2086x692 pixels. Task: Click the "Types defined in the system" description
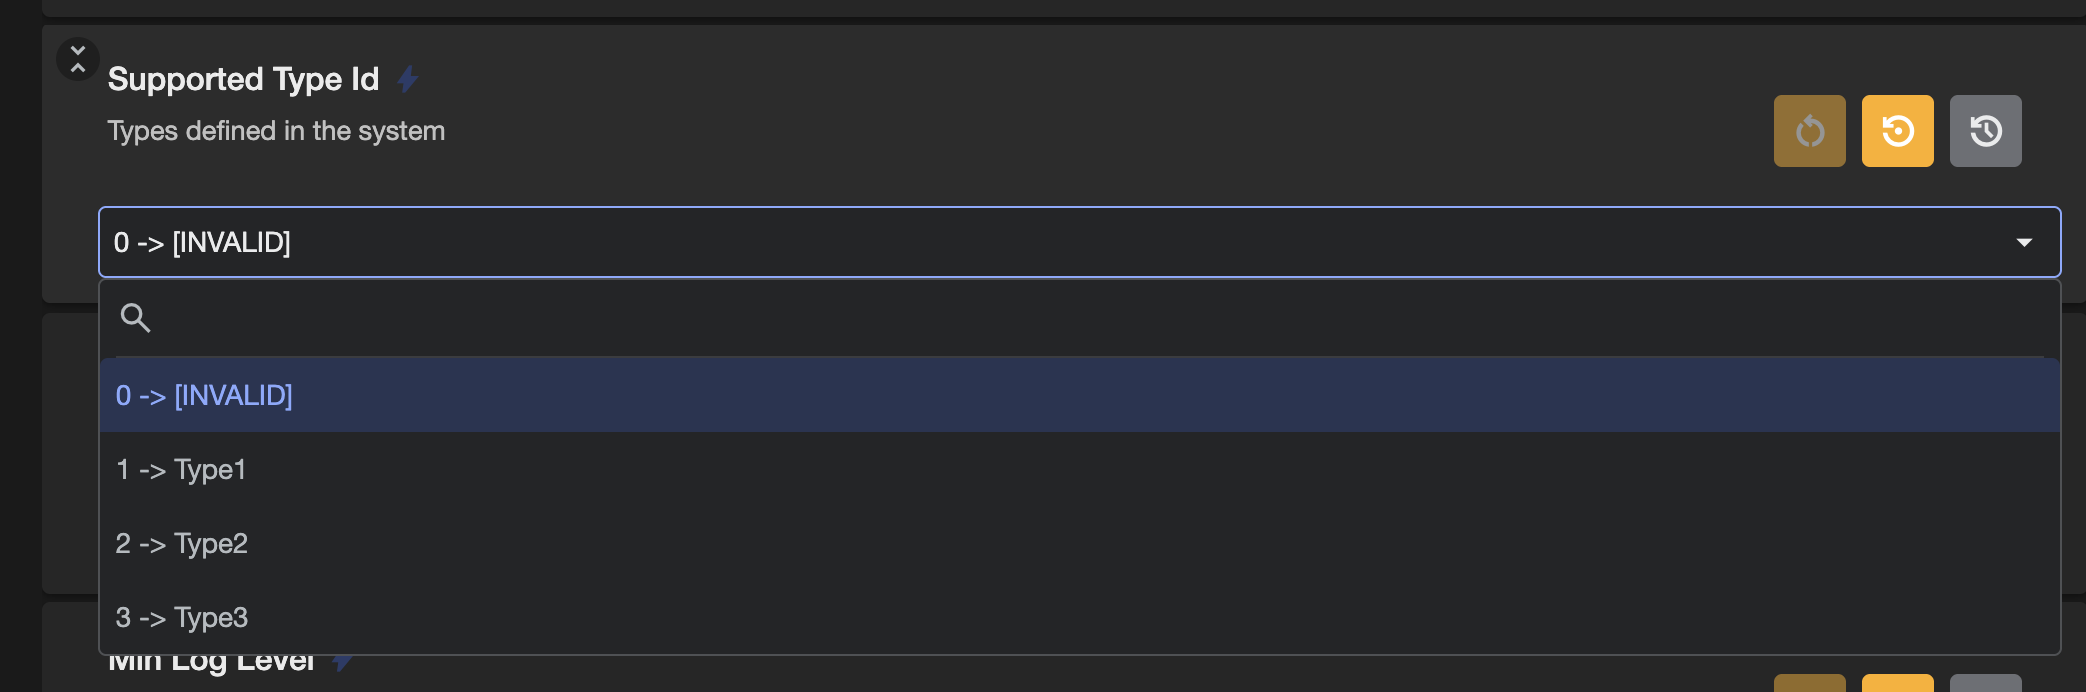[276, 131]
